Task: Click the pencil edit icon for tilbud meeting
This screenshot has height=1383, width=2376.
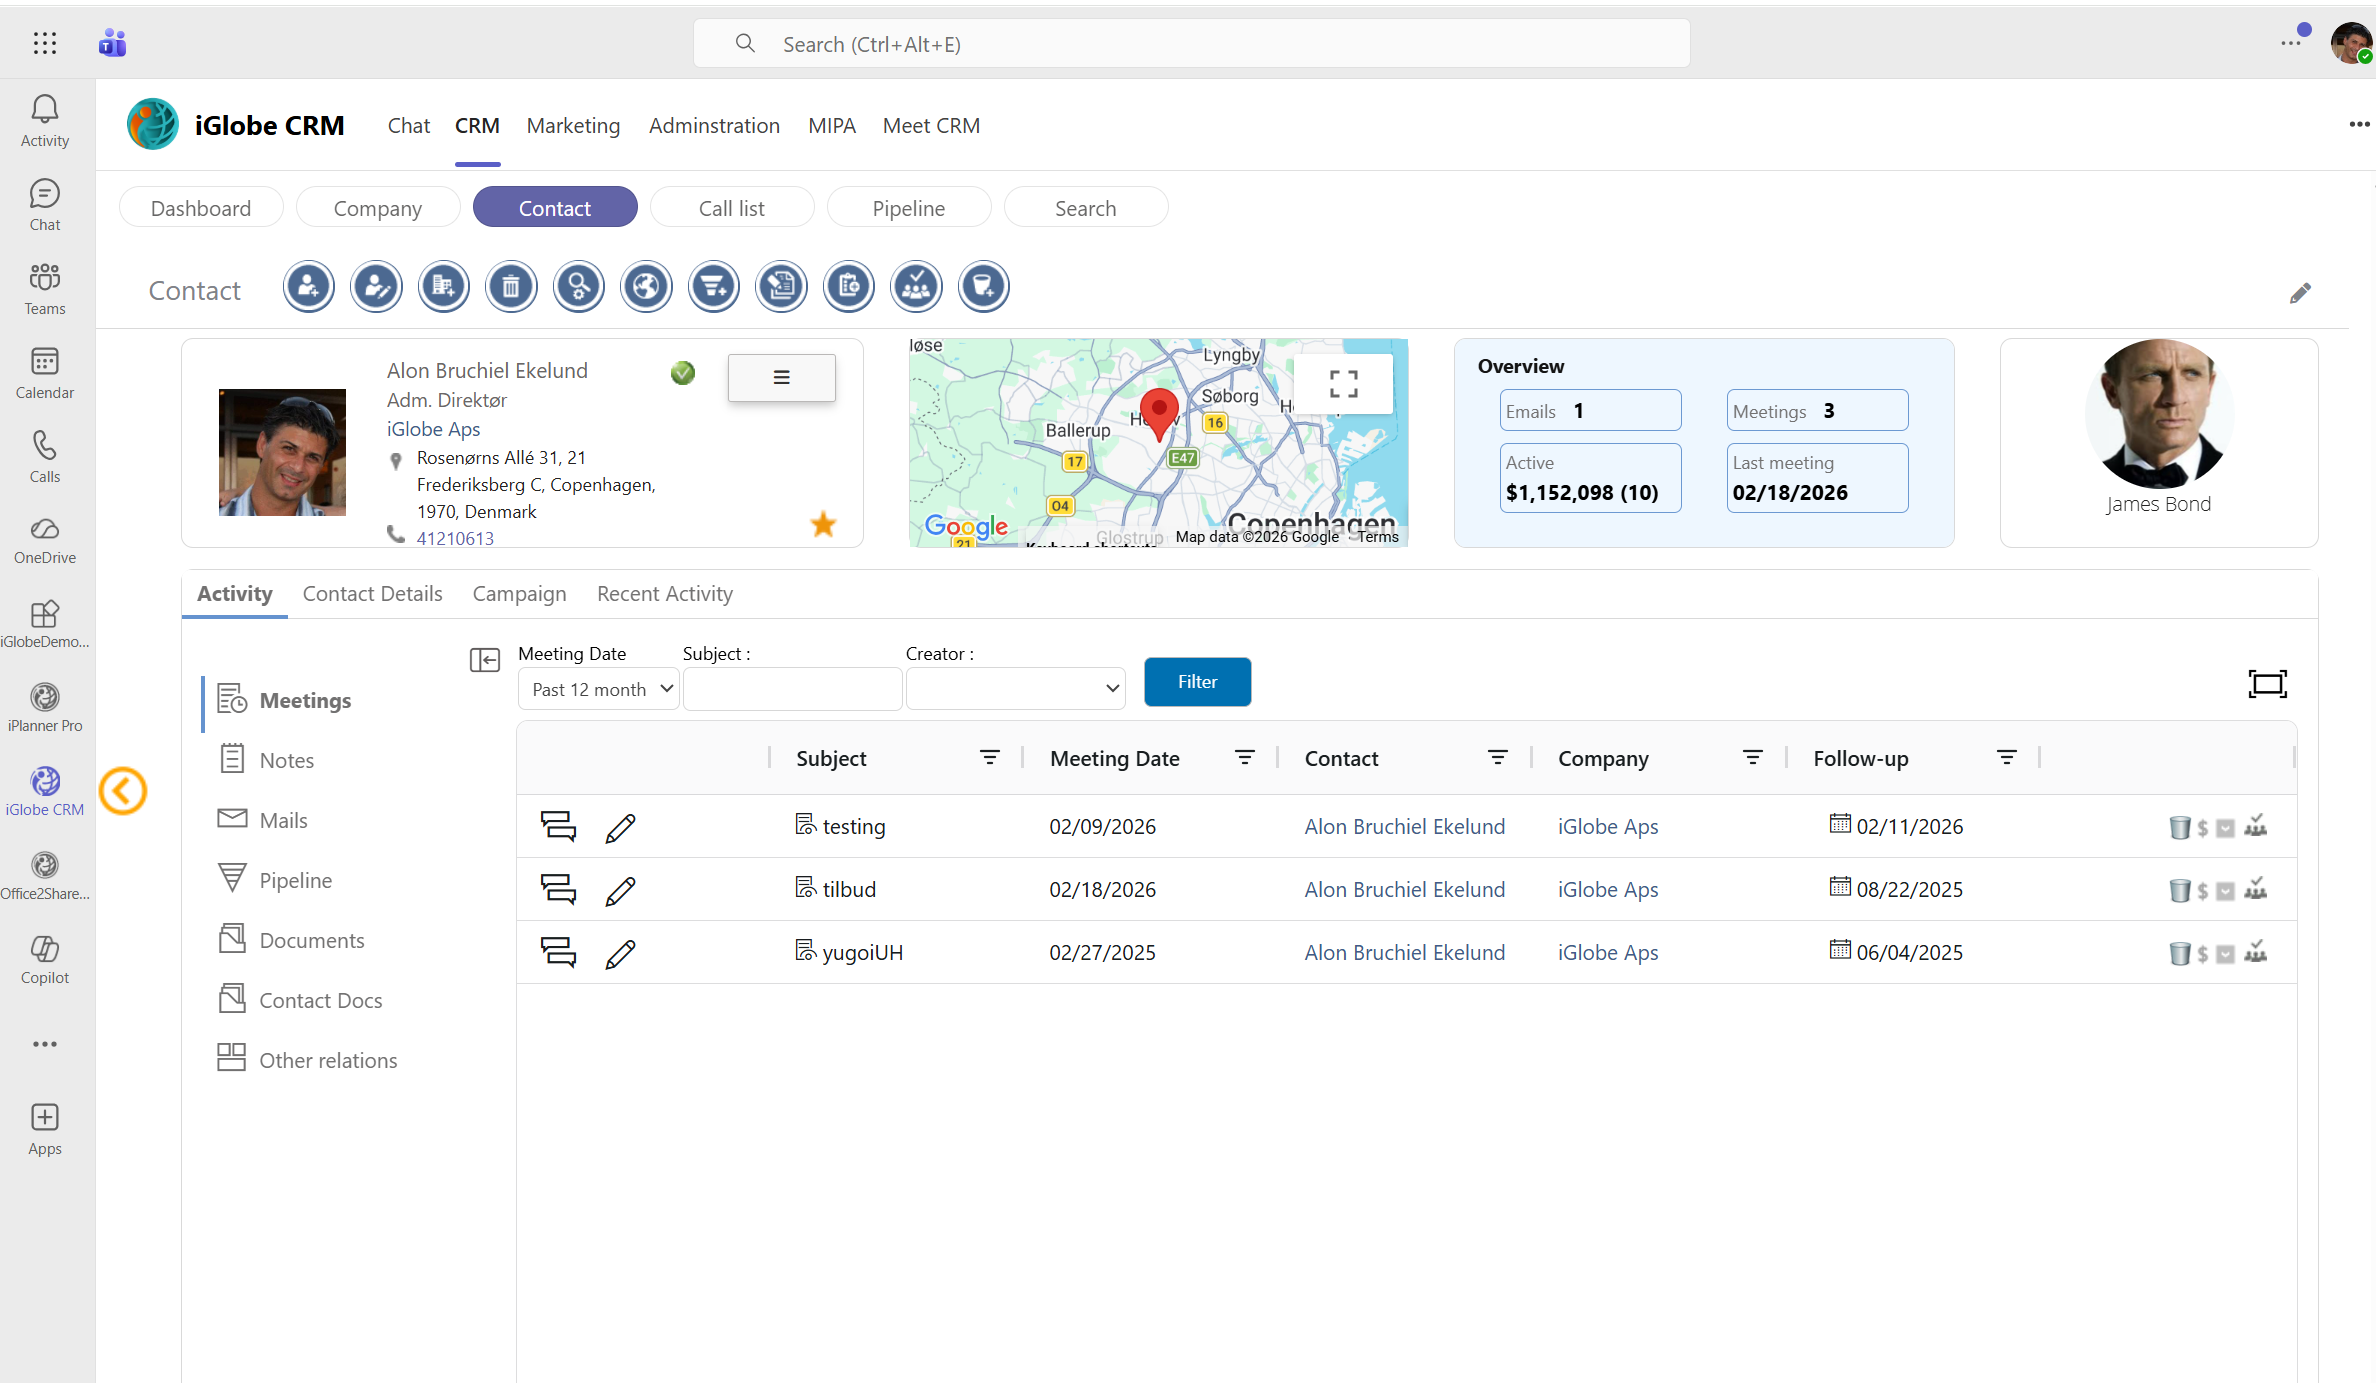Action: (x=620, y=890)
